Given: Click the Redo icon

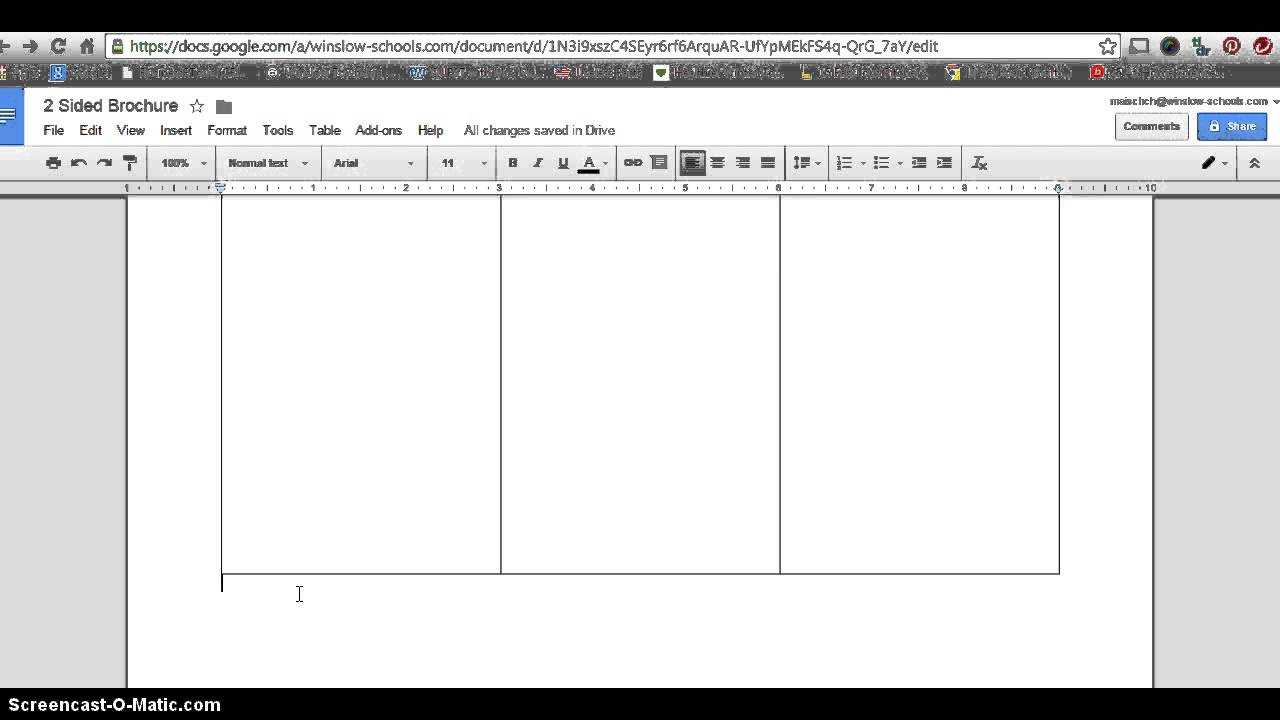Looking at the screenshot, I should [104, 162].
